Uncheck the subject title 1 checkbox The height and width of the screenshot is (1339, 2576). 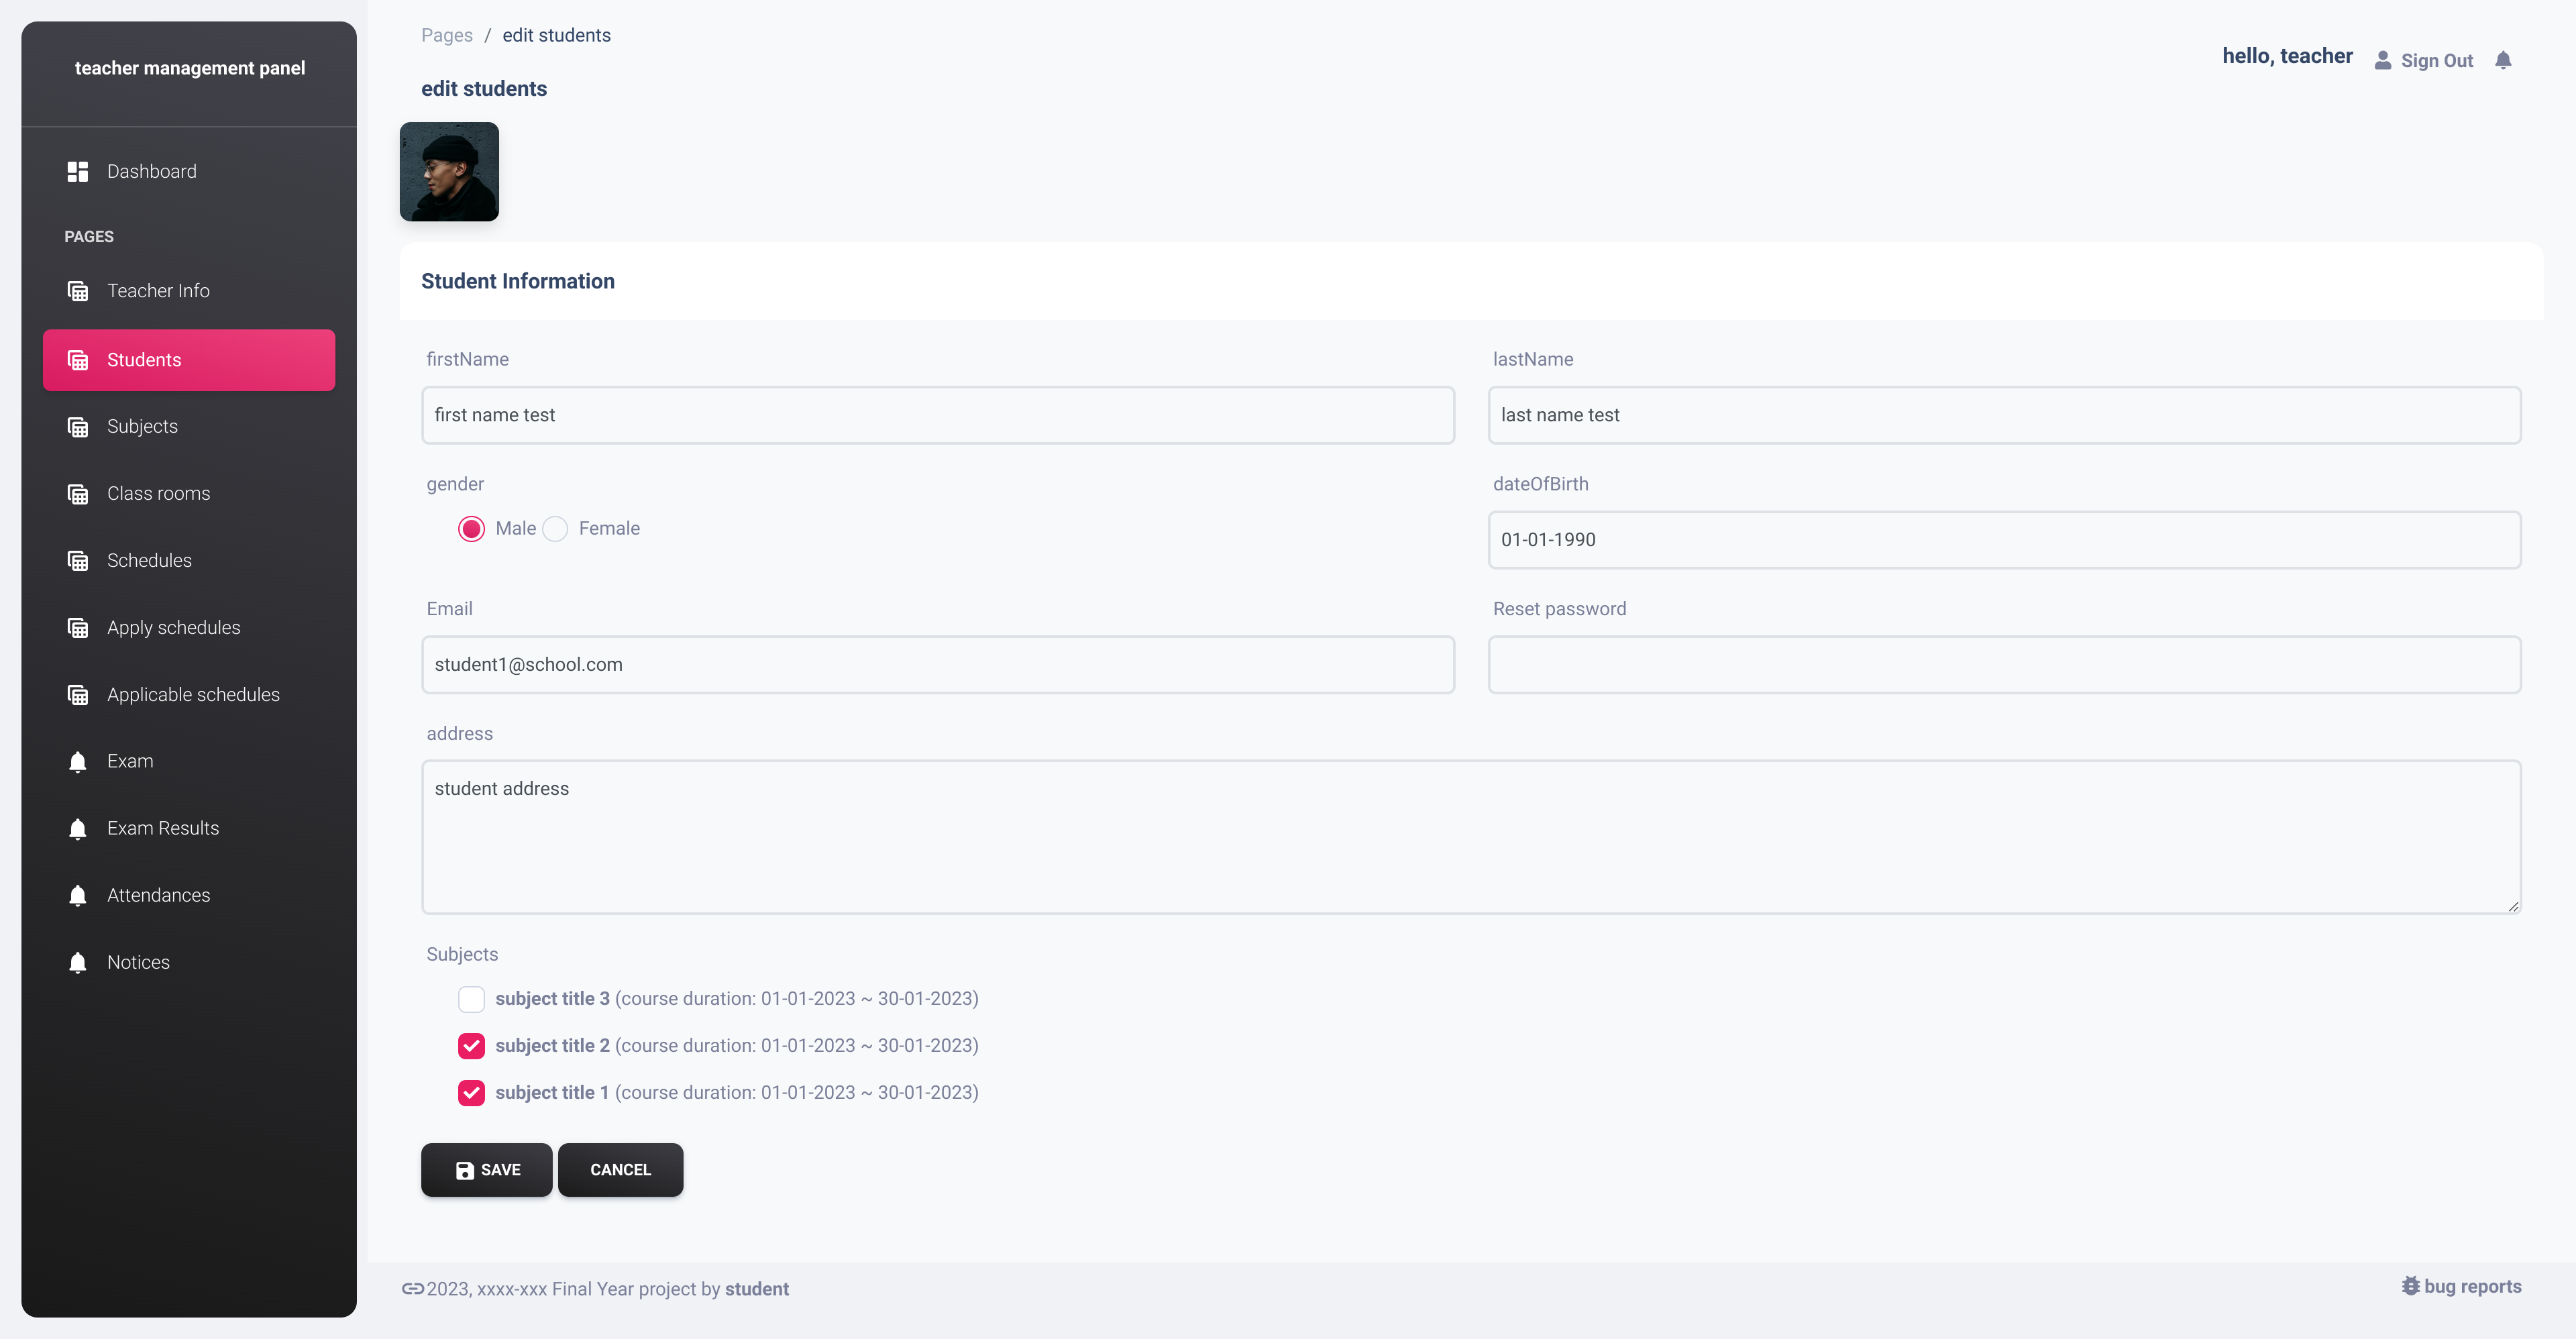471,1093
